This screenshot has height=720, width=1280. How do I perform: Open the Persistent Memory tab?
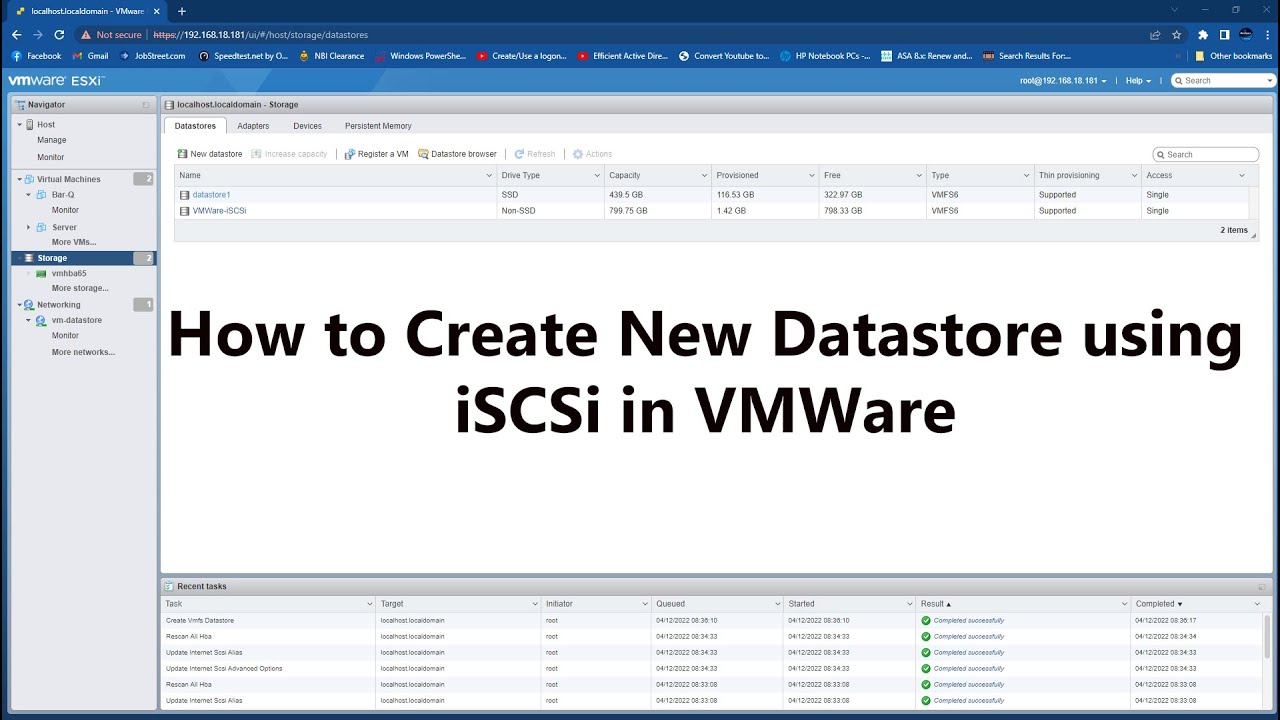[378, 126]
